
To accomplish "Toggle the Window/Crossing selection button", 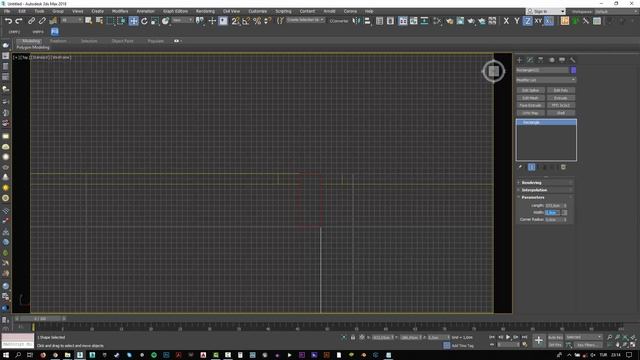I will (x=121, y=21).
